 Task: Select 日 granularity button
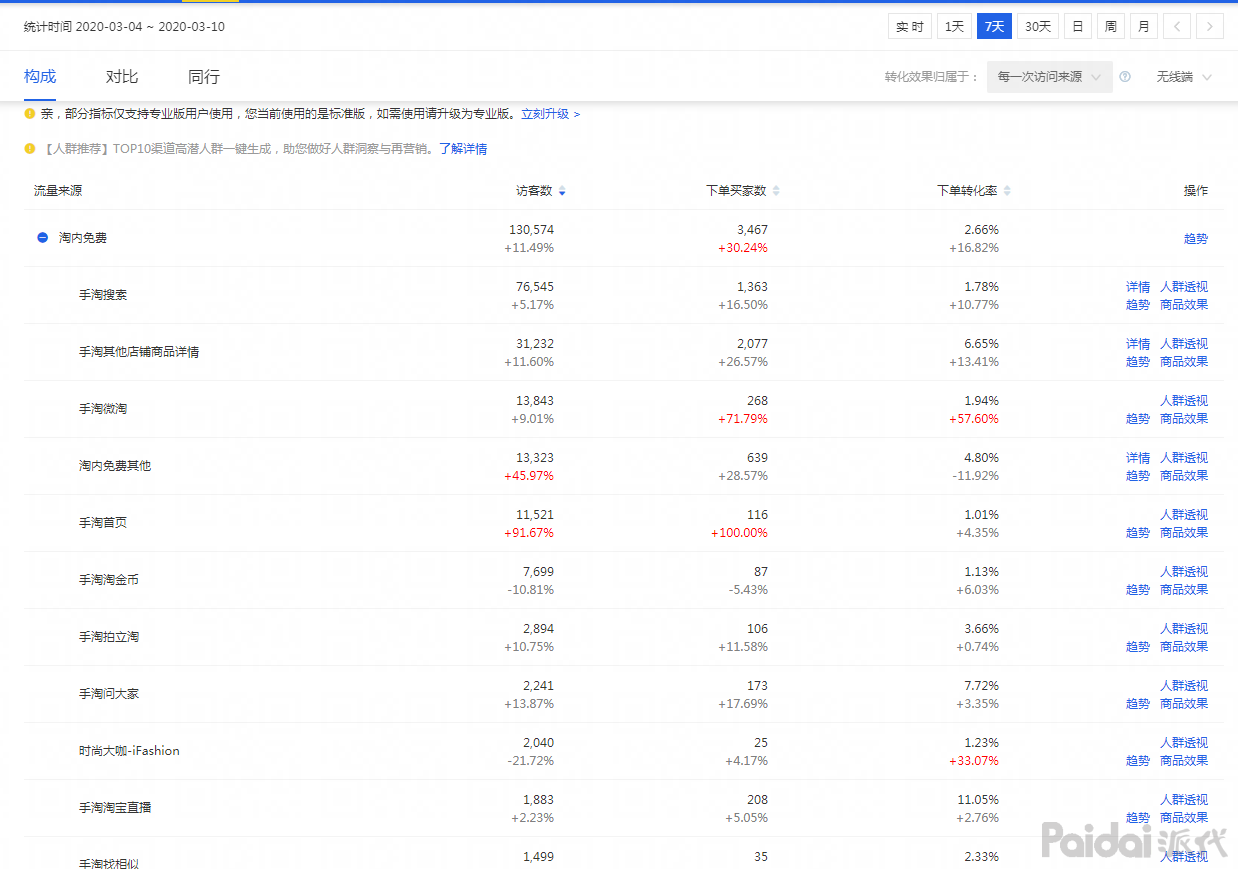[1077, 27]
